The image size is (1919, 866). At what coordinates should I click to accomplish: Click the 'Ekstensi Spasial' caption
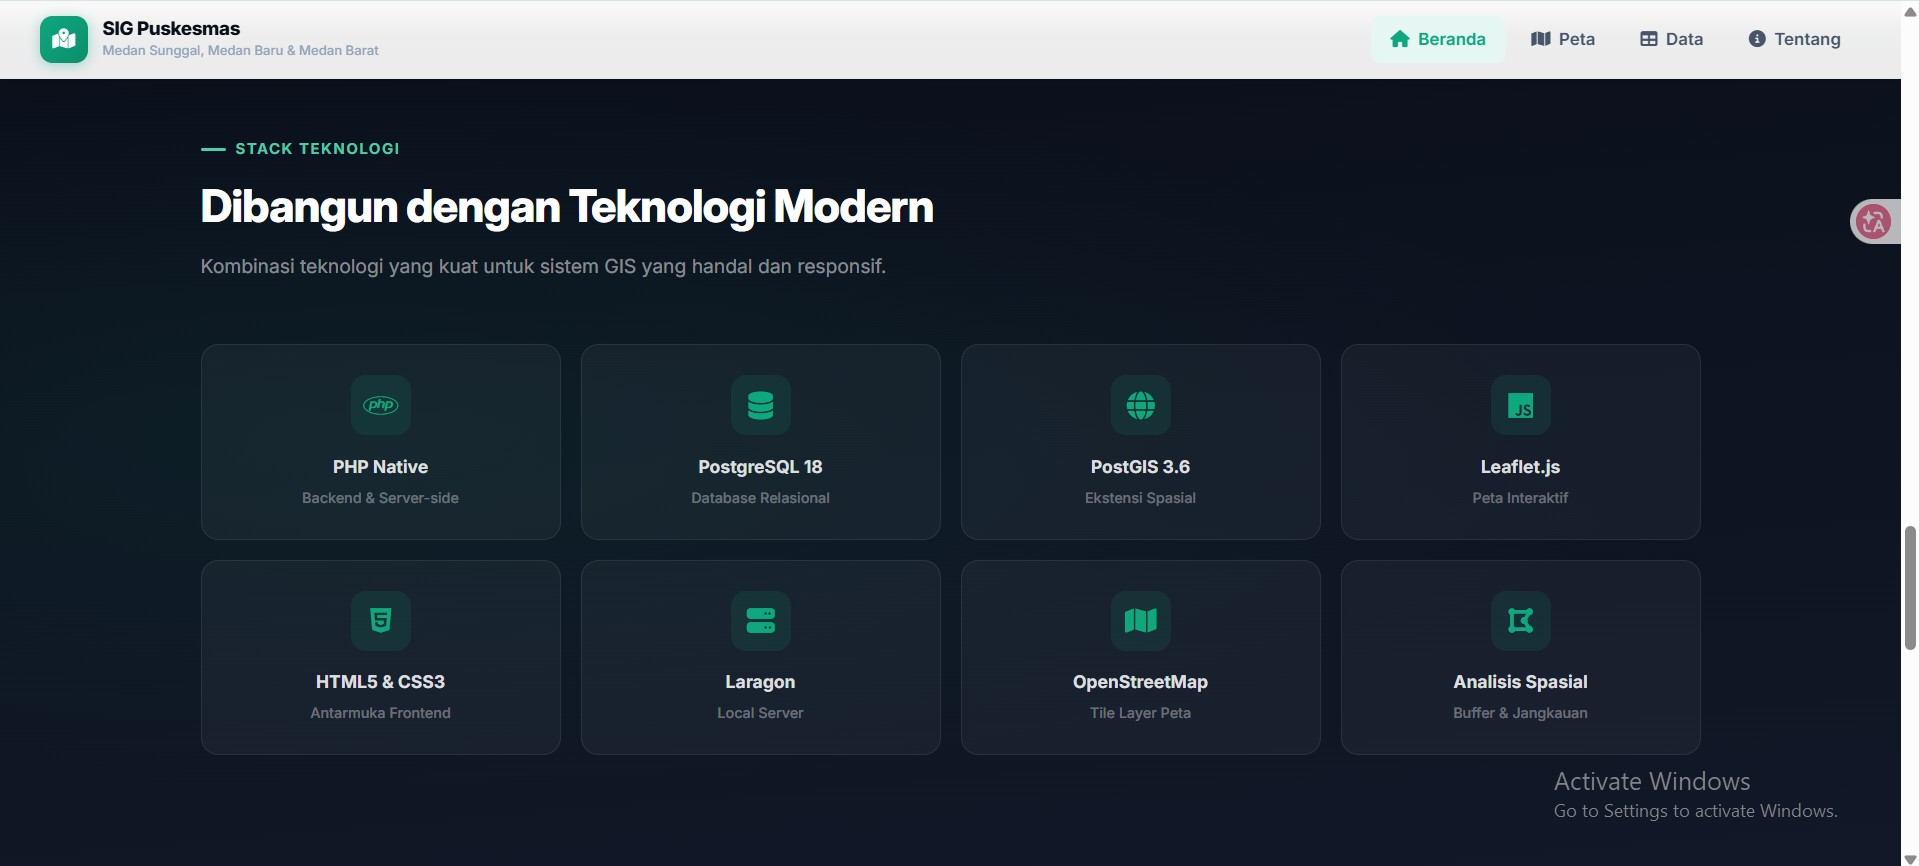click(1140, 498)
